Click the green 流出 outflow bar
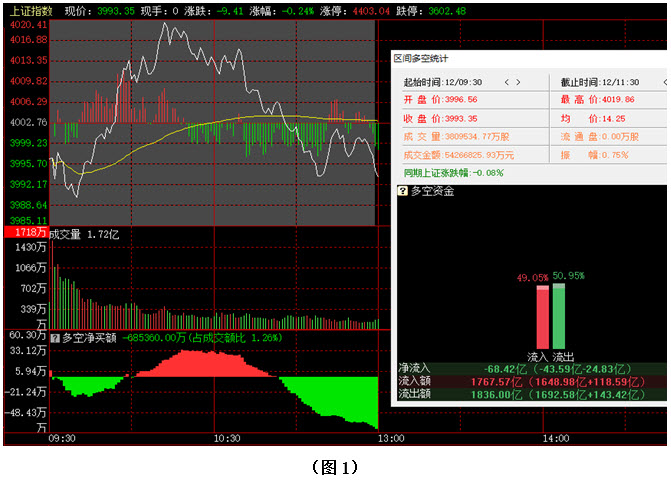 (559, 316)
